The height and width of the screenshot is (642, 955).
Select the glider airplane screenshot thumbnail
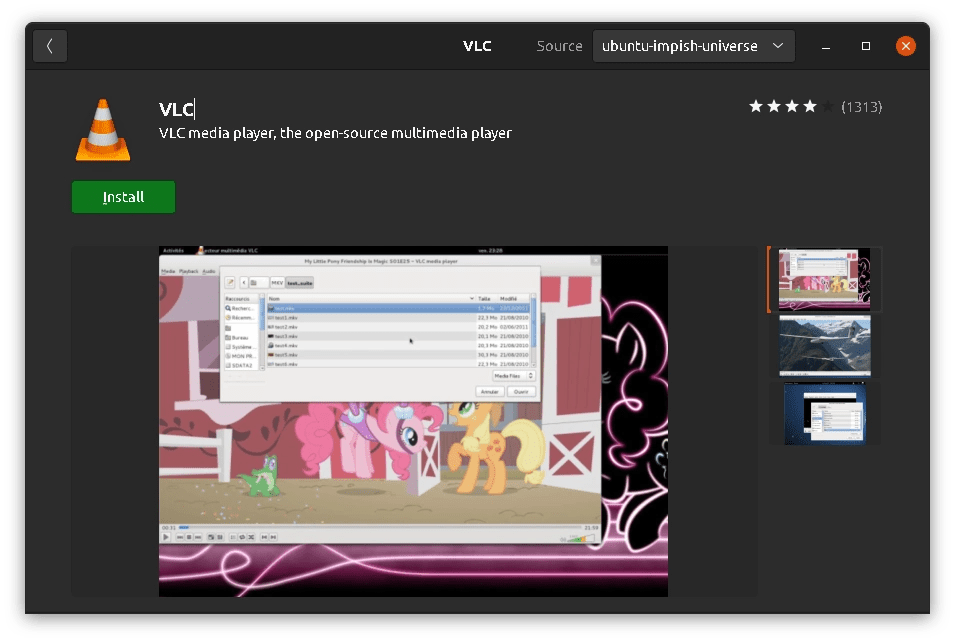pyautogui.click(x=825, y=346)
